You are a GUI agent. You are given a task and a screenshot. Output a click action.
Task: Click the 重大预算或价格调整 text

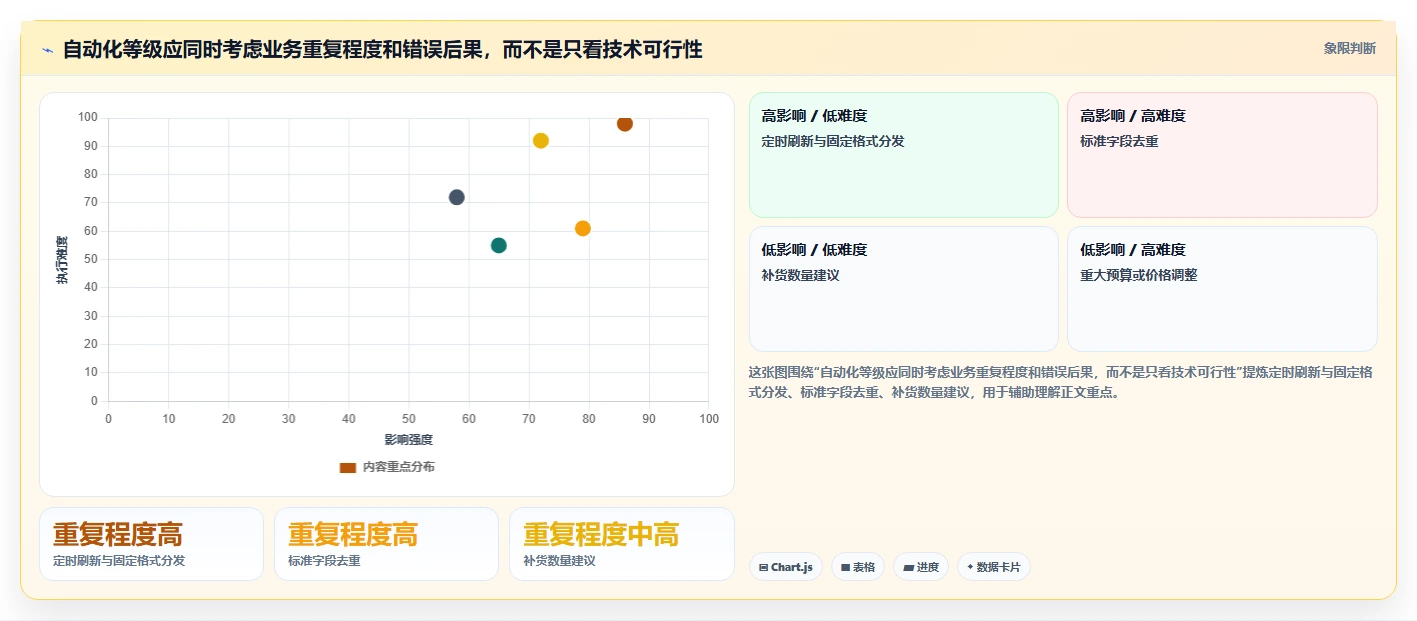[1138, 275]
